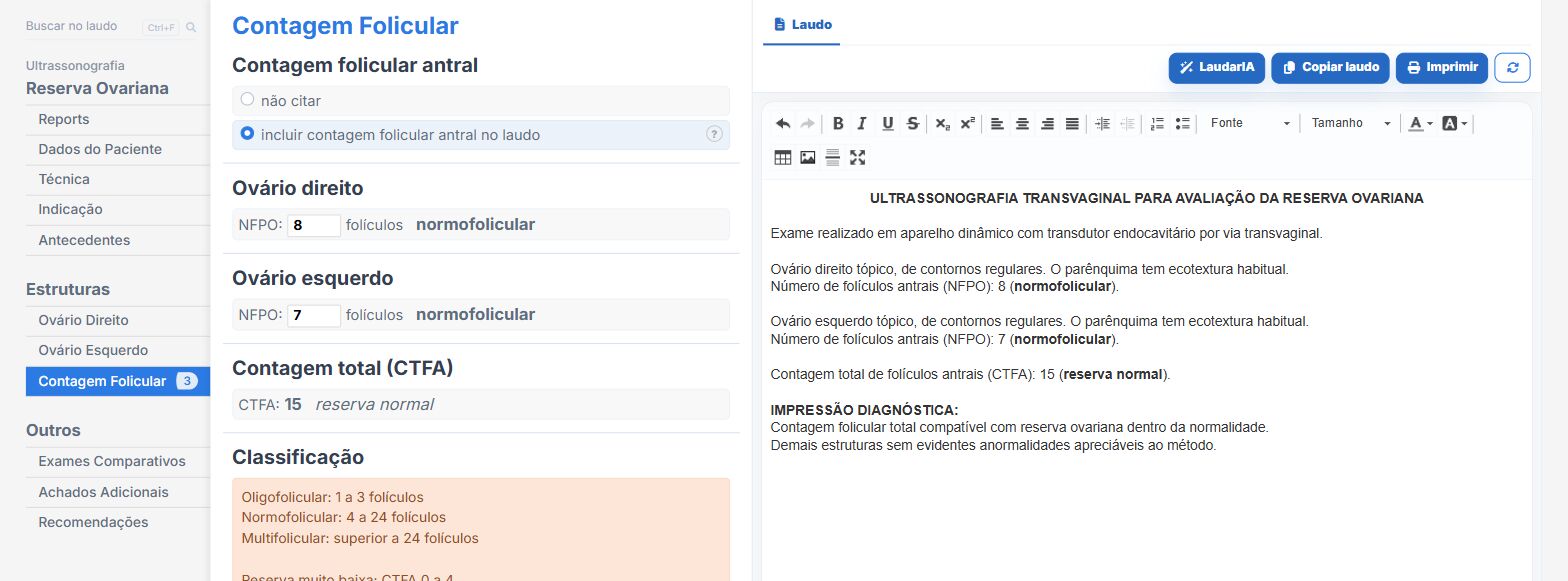Insert an image into the report

[x=808, y=157]
